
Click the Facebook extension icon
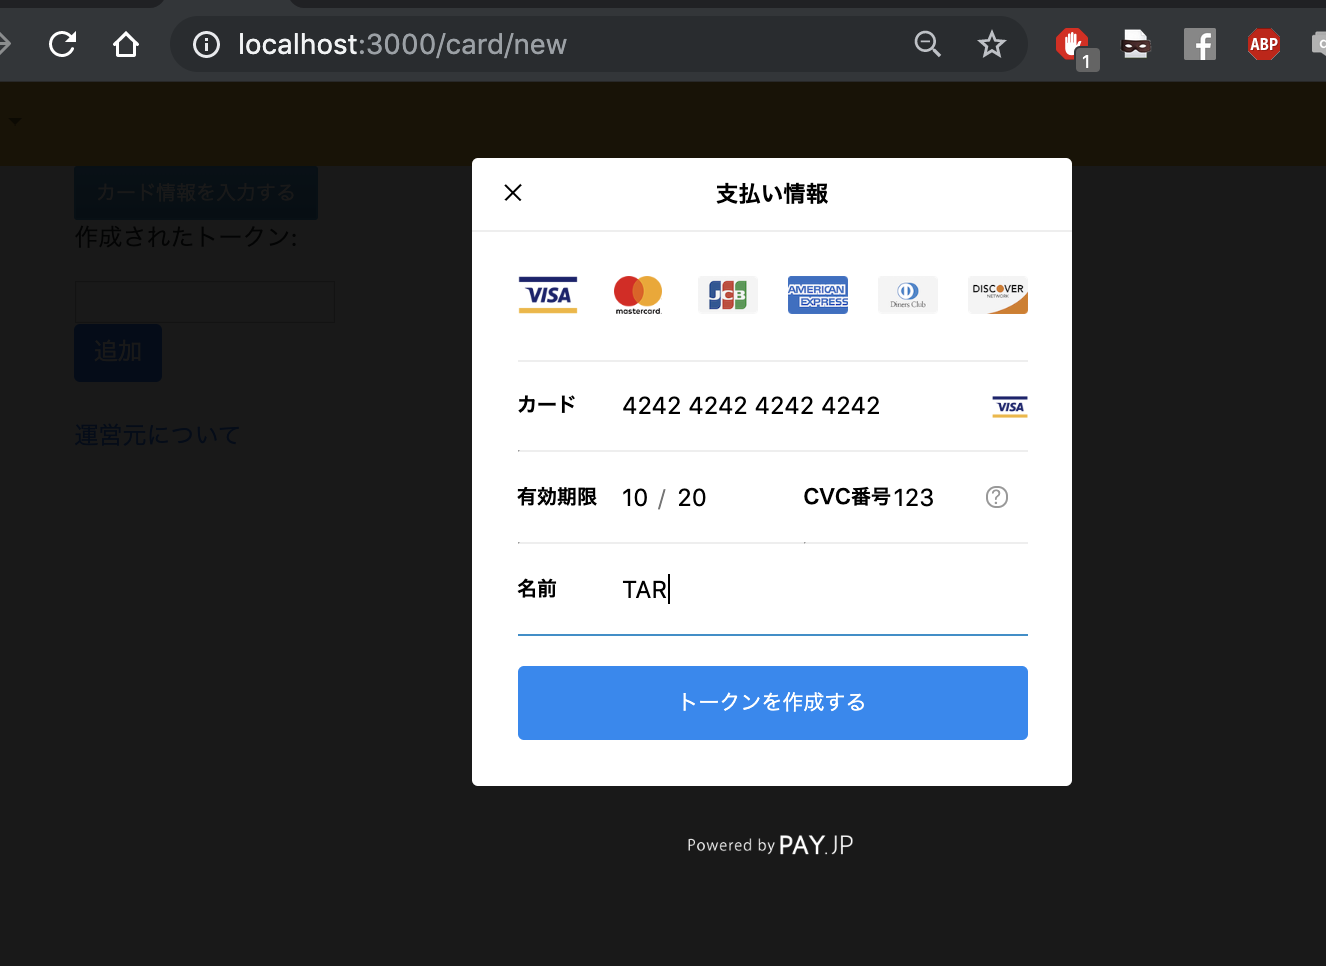[1199, 44]
